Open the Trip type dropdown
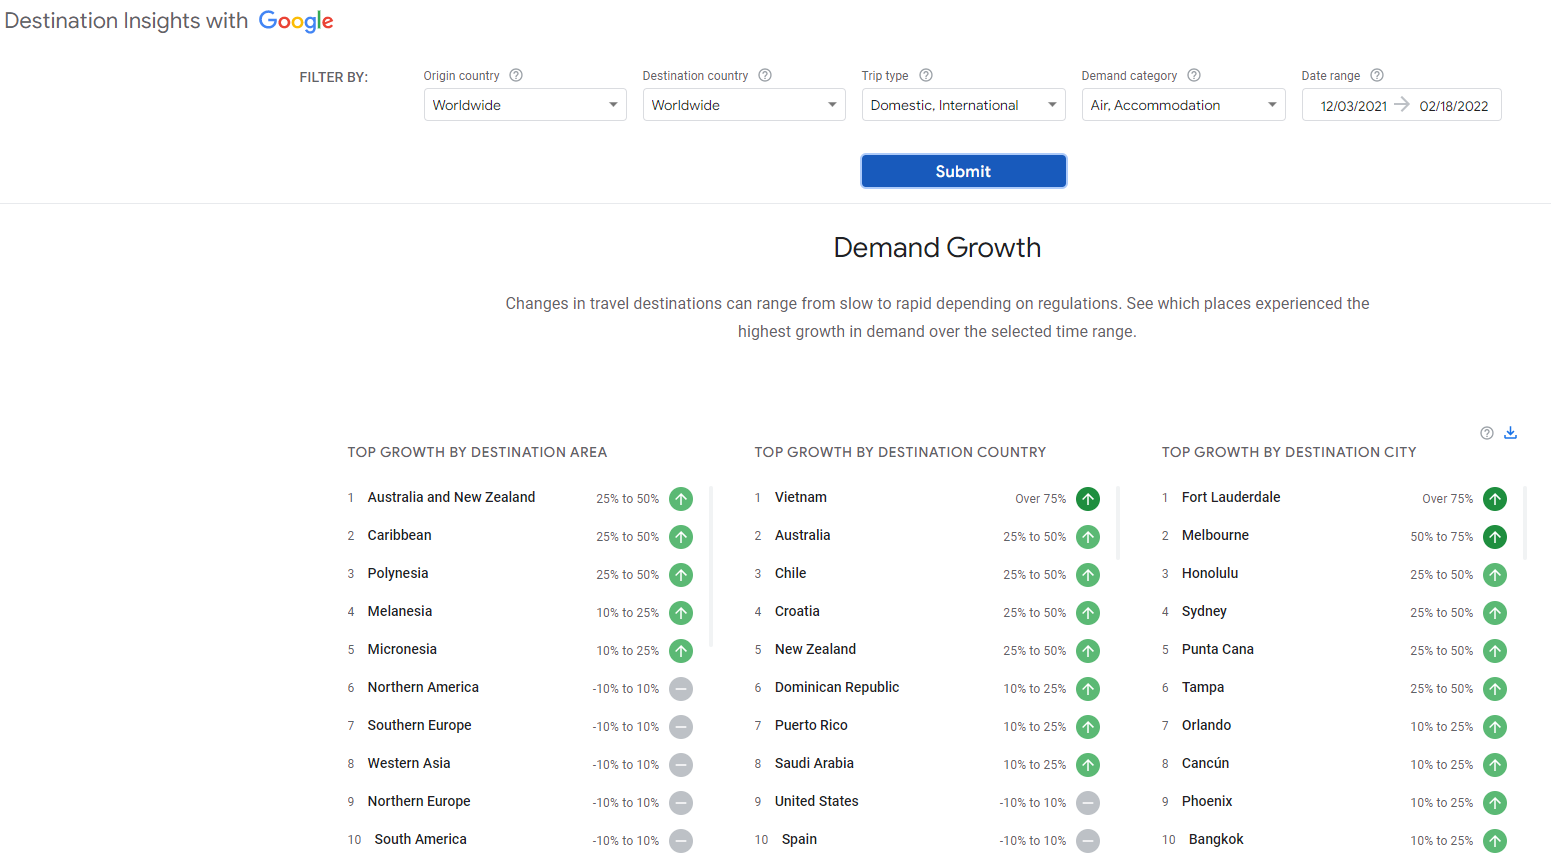Viewport: 1551px width, 868px height. [964, 105]
